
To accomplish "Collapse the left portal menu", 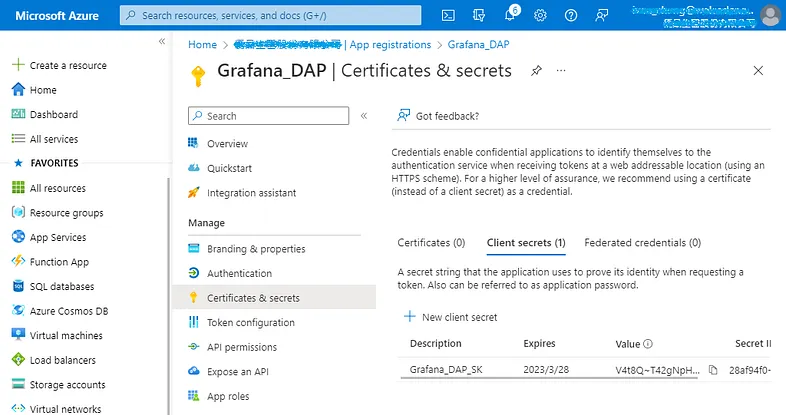I will [x=162, y=41].
